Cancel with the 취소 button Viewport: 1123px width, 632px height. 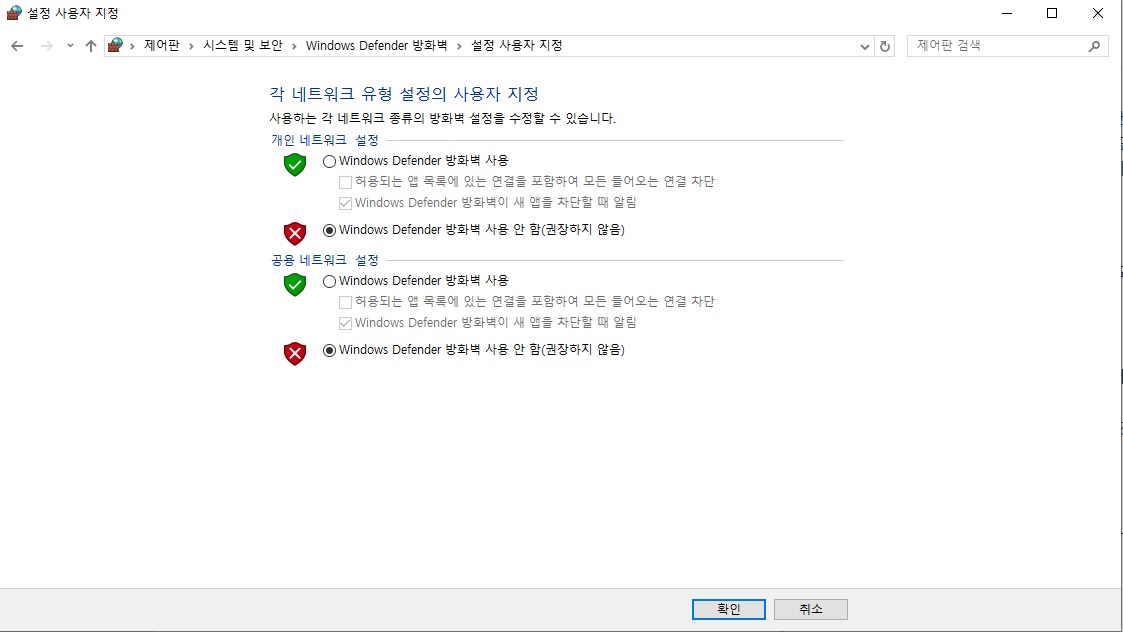point(811,609)
